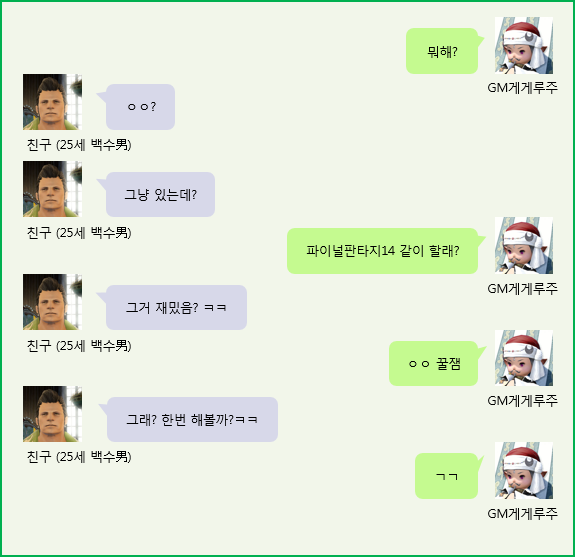583x557 pixels.
Task: Click friend avatar beside 그거 재밌음? bubble
Action: tap(52, 302)
